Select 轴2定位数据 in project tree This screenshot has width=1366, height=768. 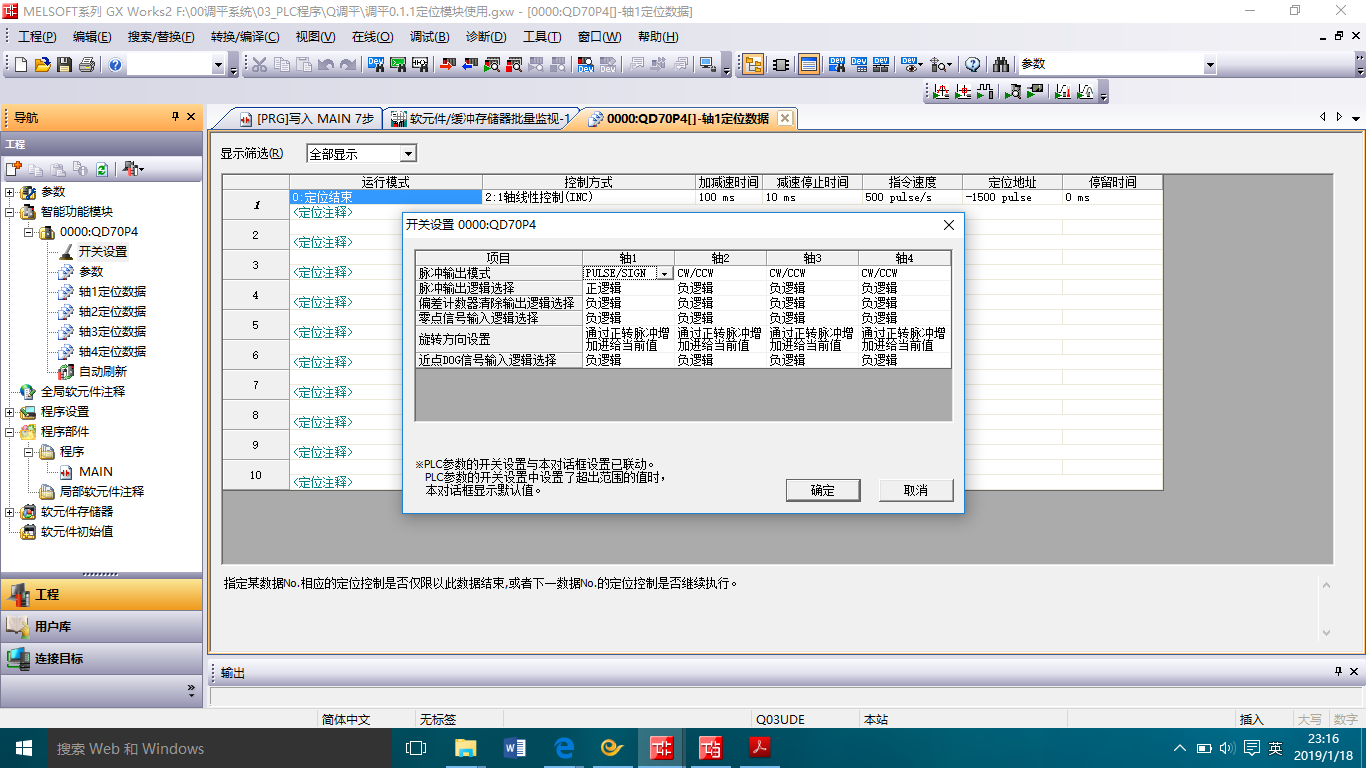point(112,312)
